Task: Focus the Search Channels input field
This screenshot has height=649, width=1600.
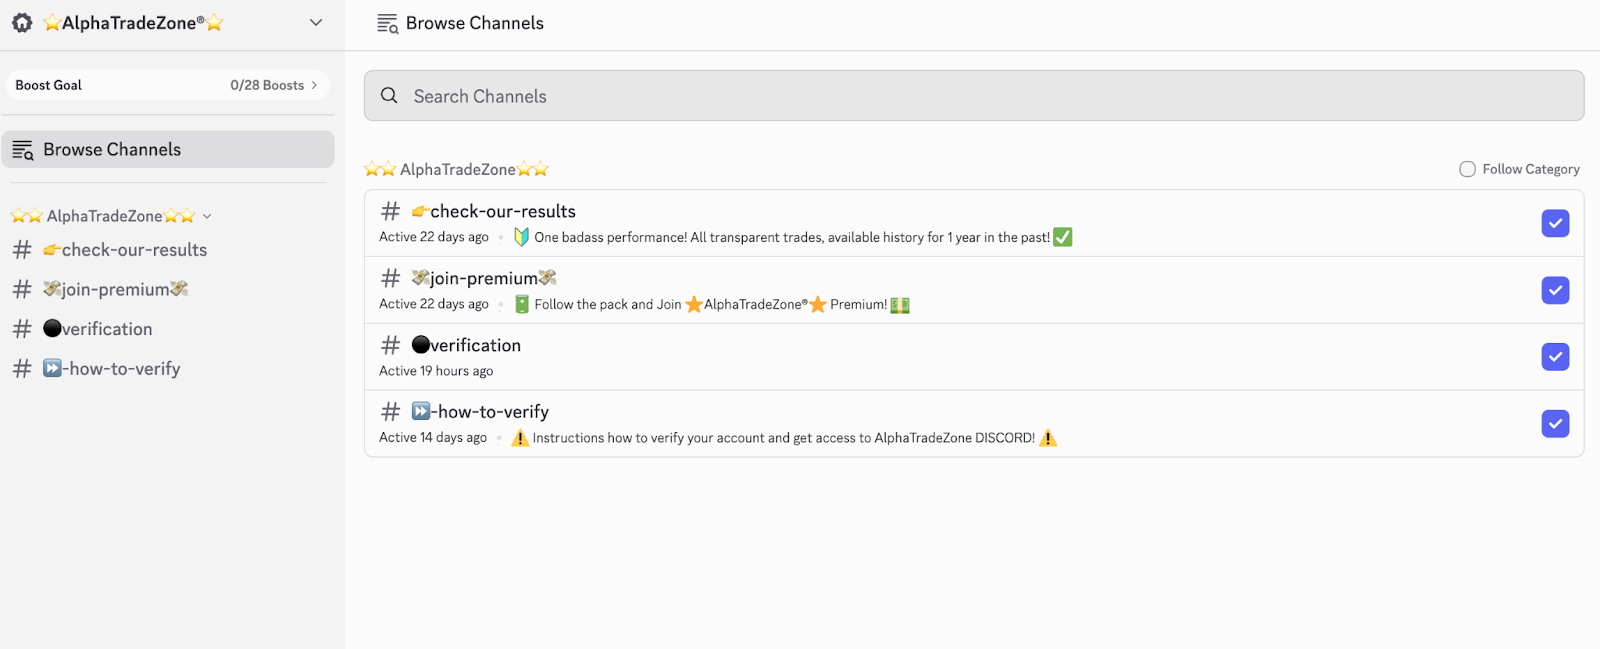Action: tap(974, 96)
